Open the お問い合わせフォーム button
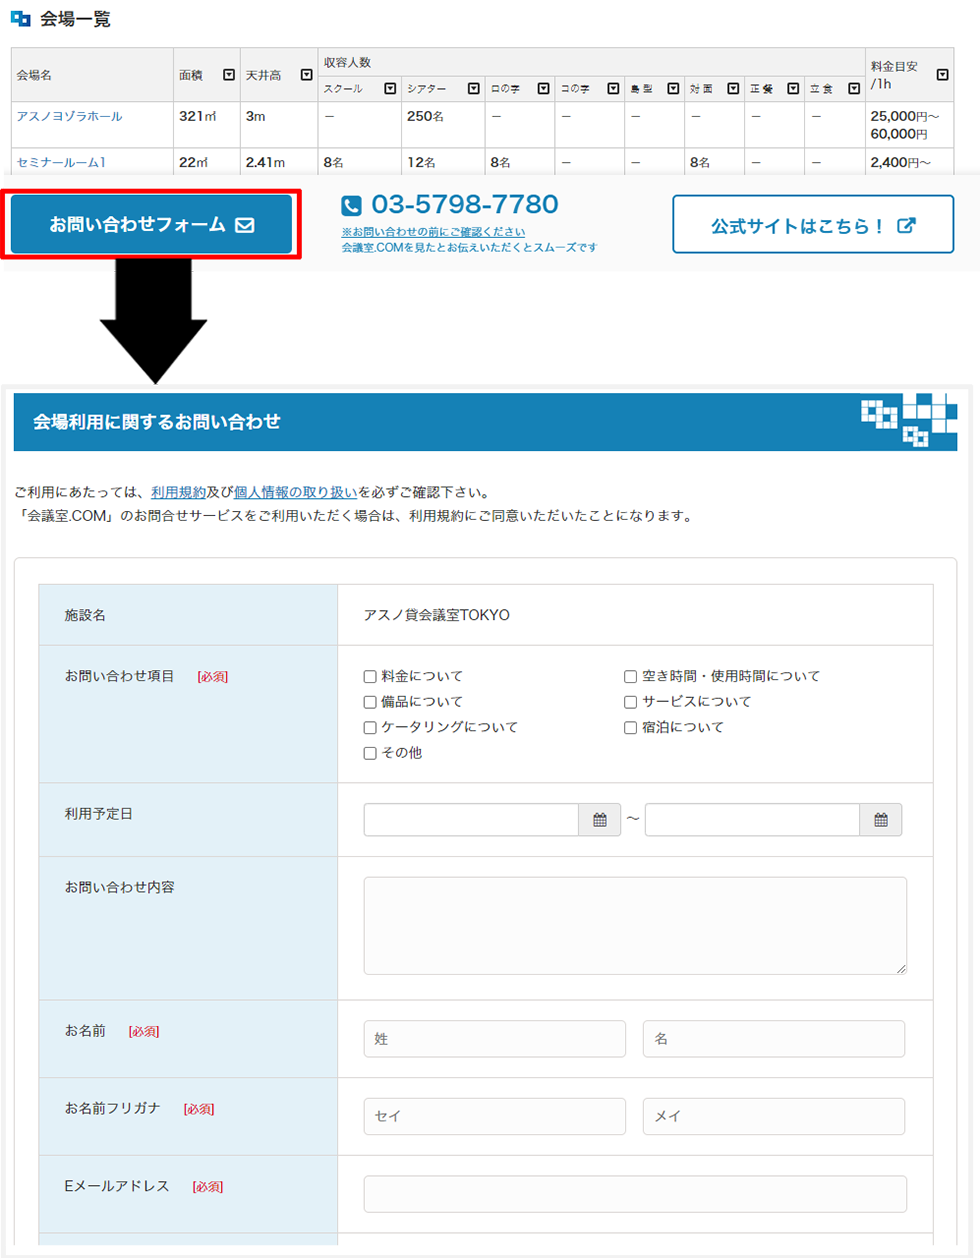The image size is (980, 1258). tap(151, 225)
